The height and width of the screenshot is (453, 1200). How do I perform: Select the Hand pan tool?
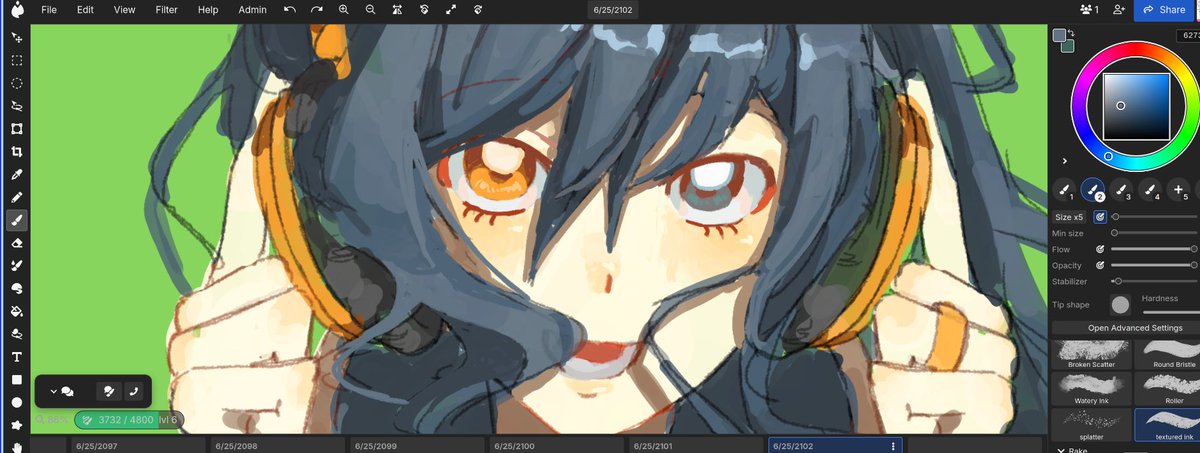[16, 448]
